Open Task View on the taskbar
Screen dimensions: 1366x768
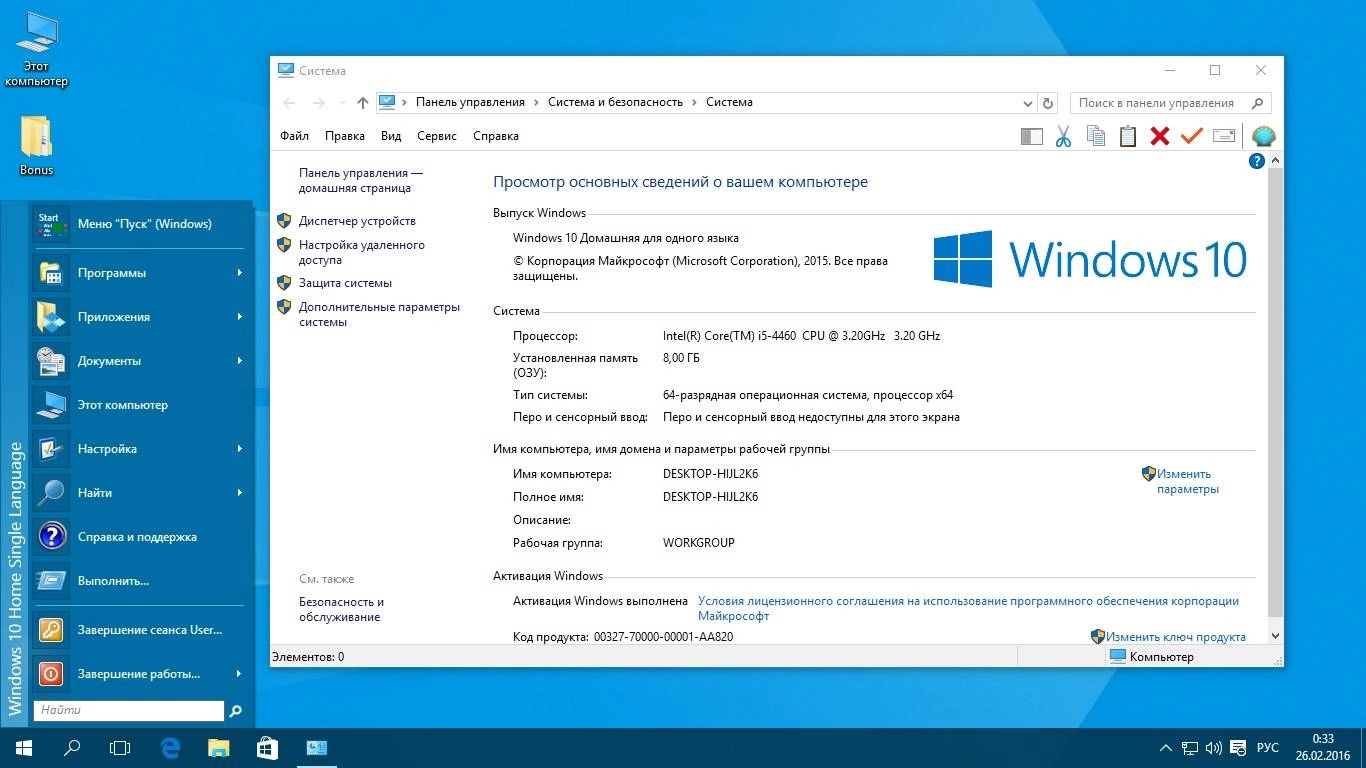click(x=120, y=748)
